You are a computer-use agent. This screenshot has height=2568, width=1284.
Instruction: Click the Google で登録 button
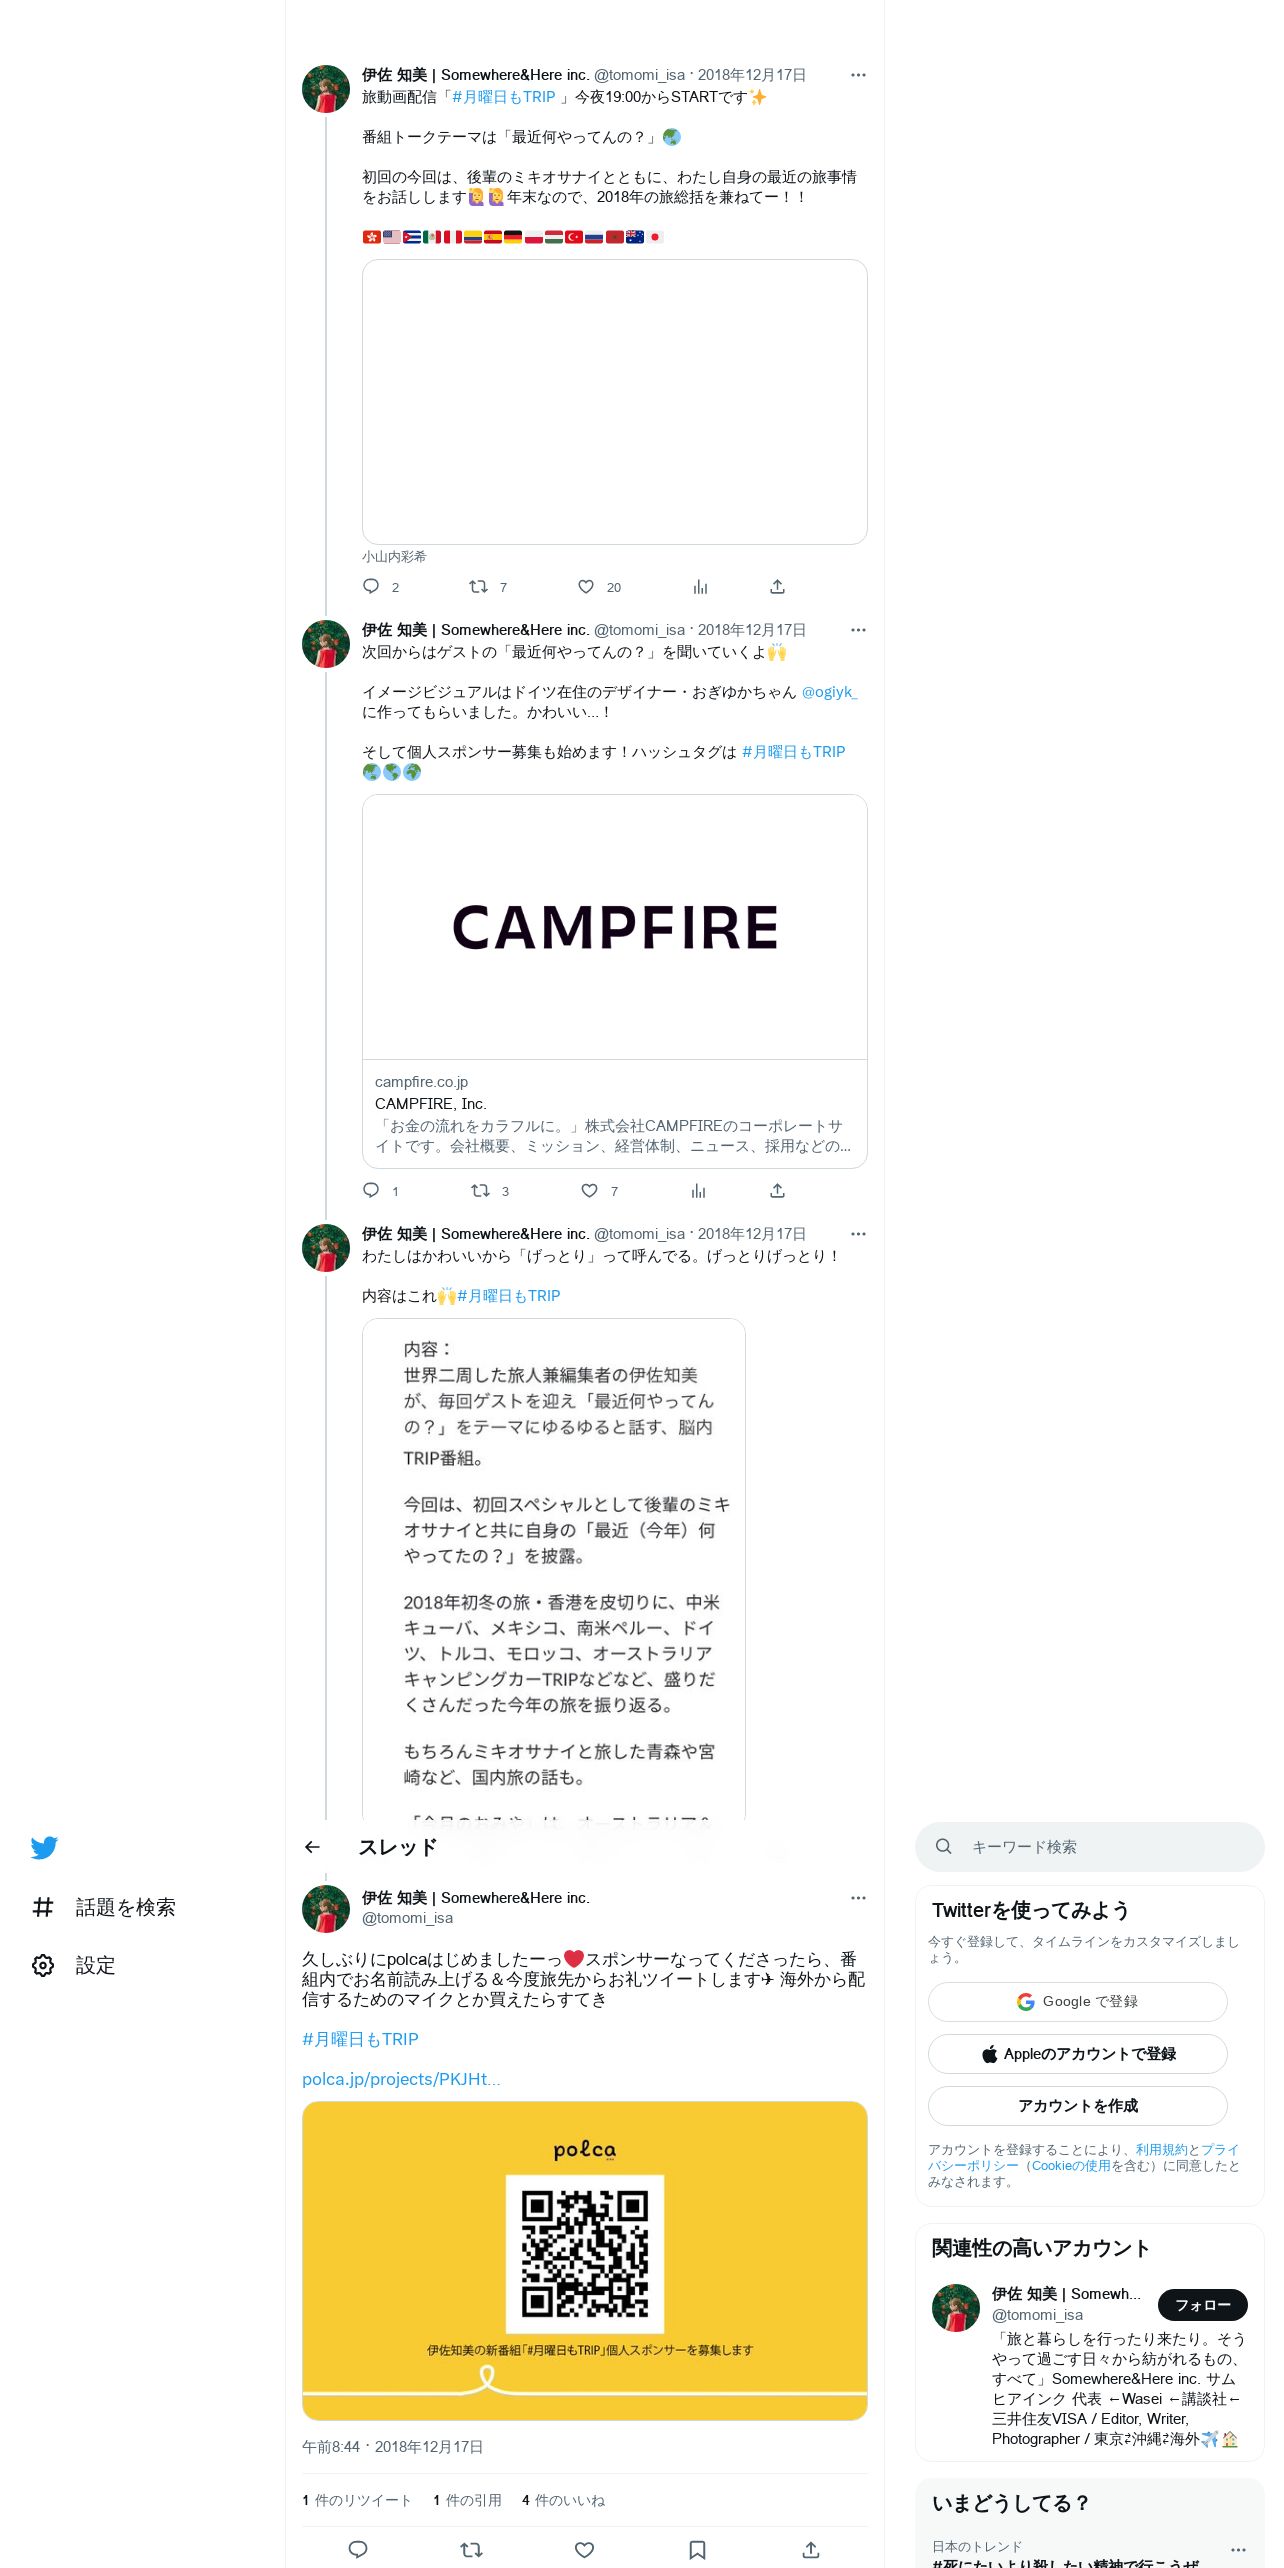click(1077, 2001)
